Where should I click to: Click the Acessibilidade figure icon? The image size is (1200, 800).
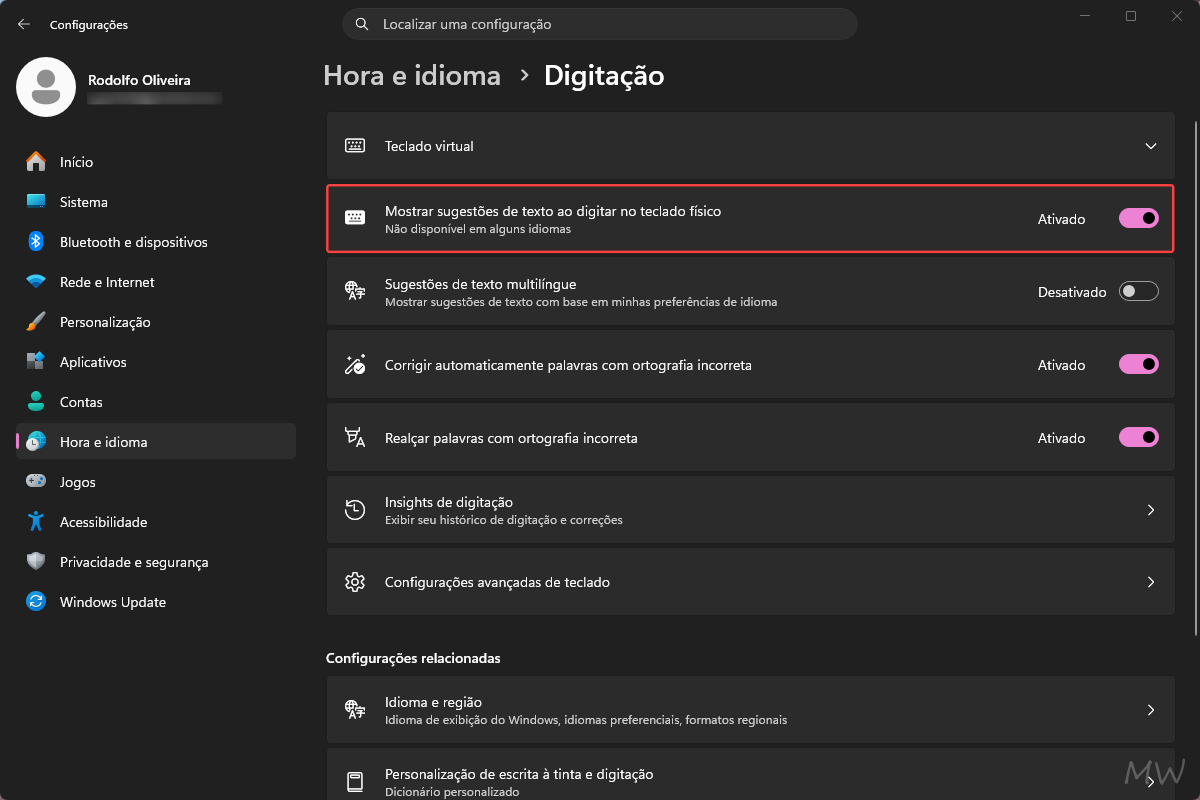[x=36, y=522]
